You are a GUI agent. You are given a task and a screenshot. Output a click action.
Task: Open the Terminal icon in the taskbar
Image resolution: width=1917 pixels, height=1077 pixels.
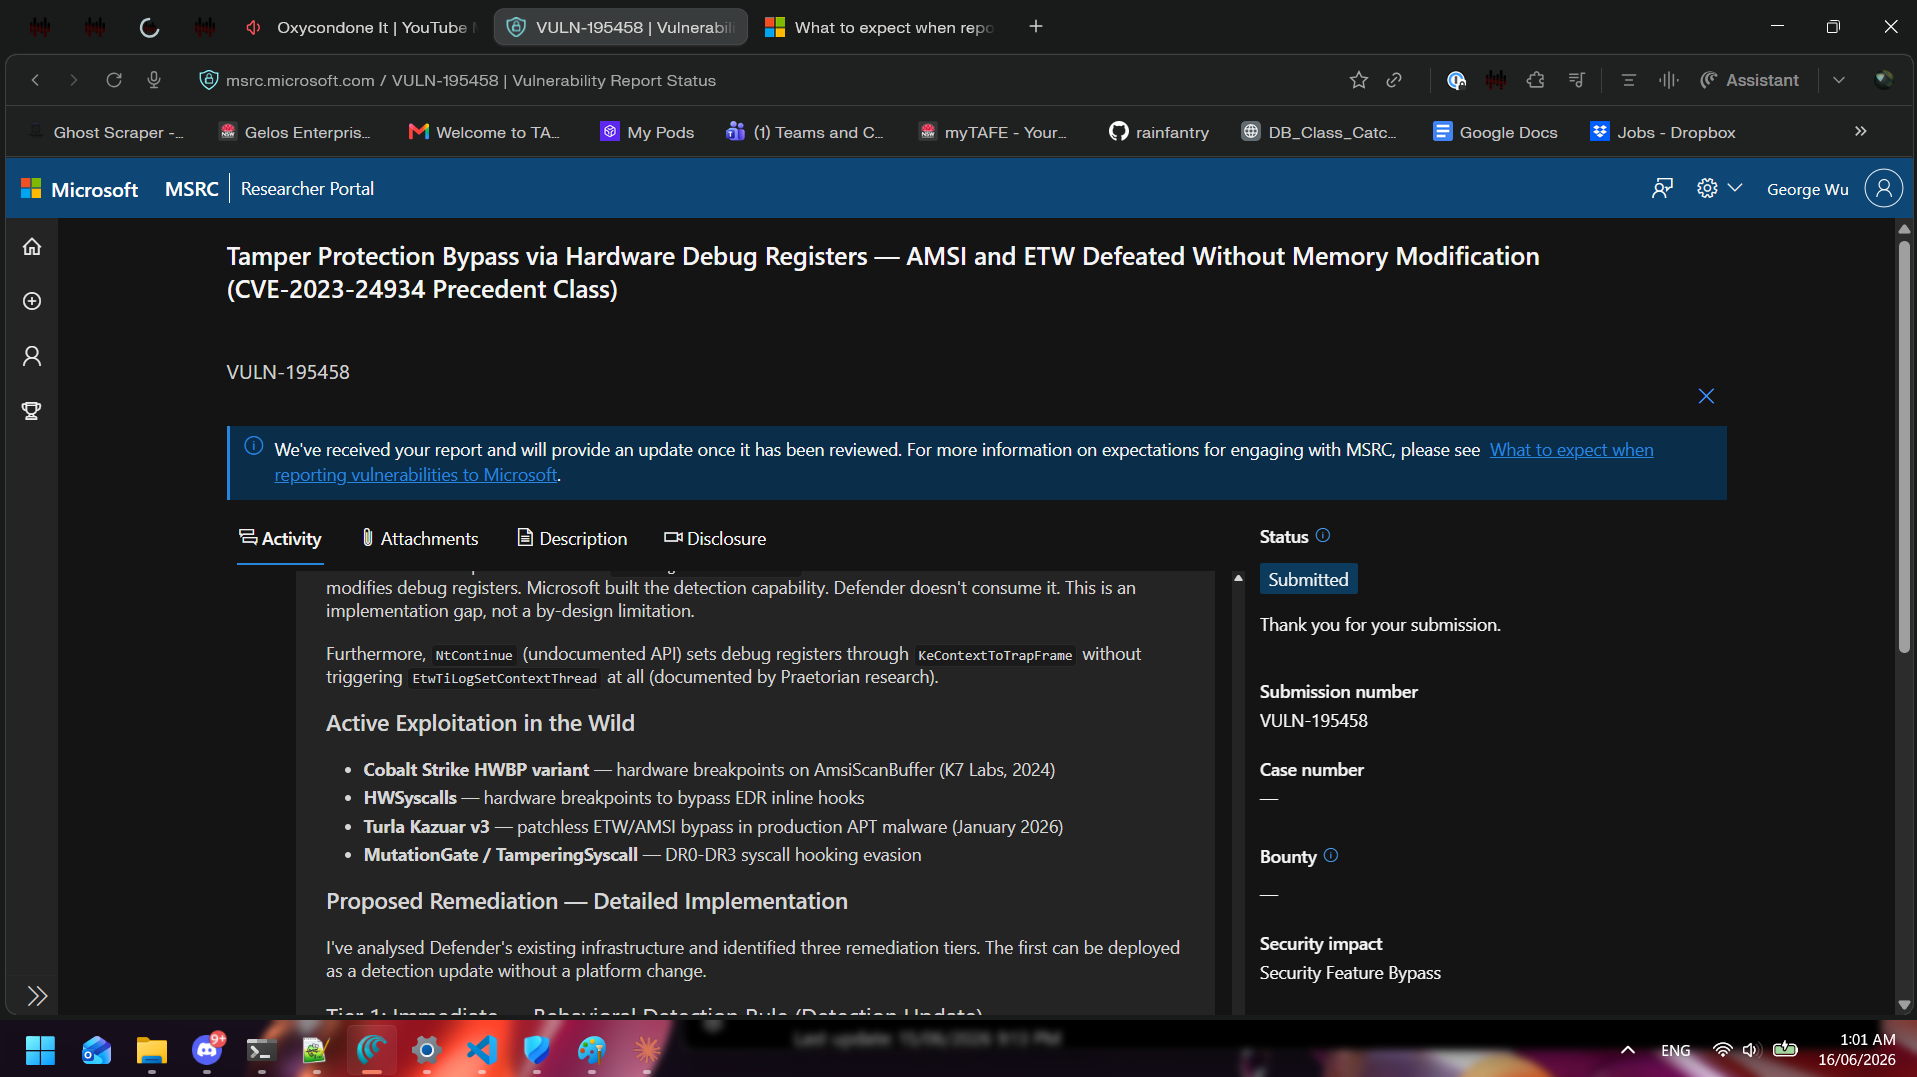coord(261,1050)
